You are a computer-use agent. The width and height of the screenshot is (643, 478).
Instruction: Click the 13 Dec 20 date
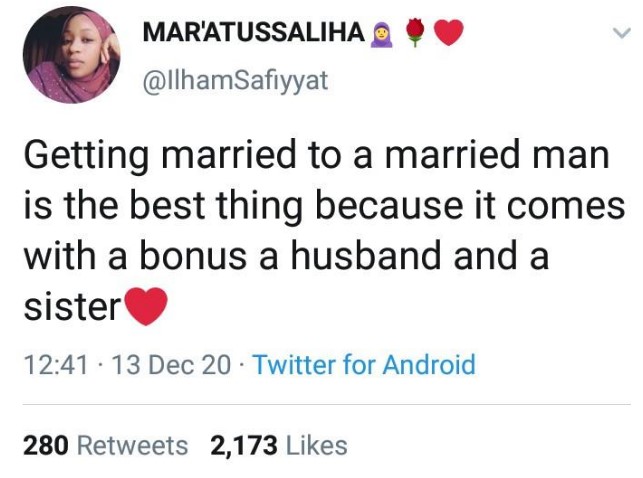(159, 365)
